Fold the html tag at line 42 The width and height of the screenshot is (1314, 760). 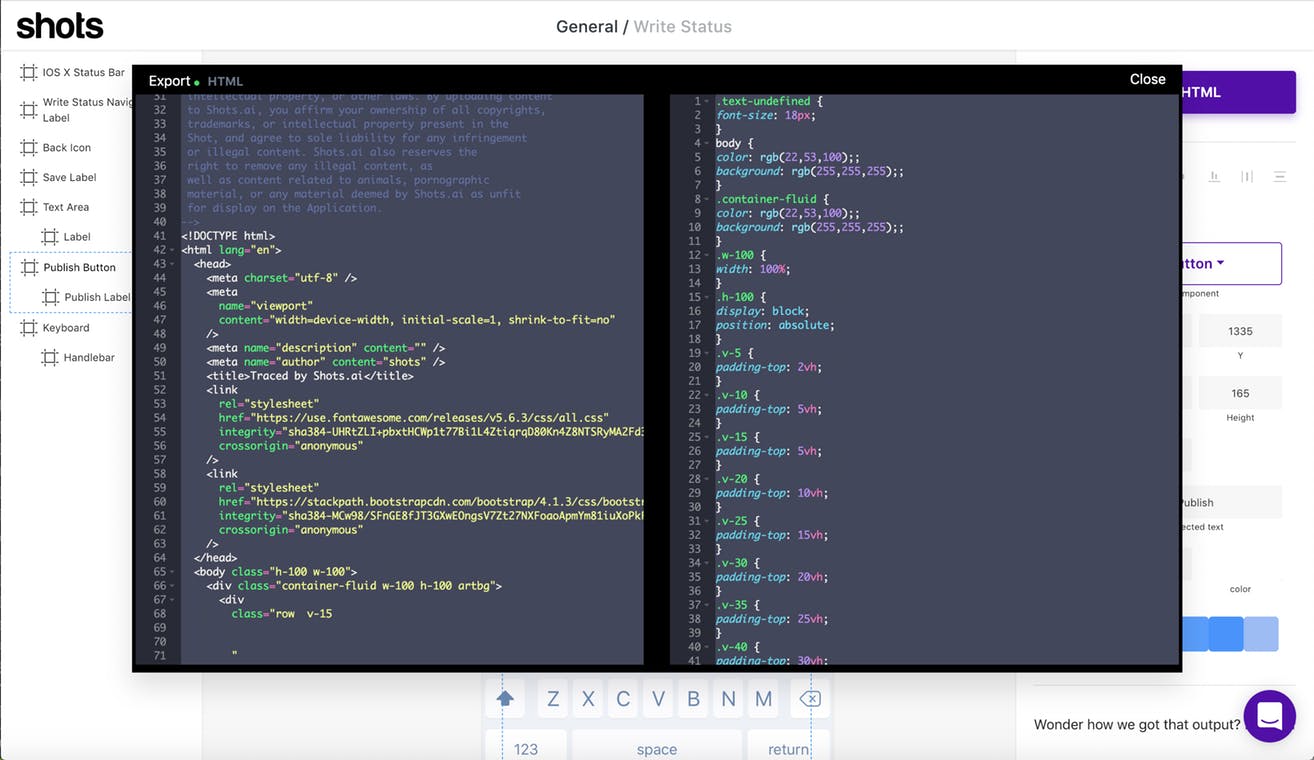174,251
